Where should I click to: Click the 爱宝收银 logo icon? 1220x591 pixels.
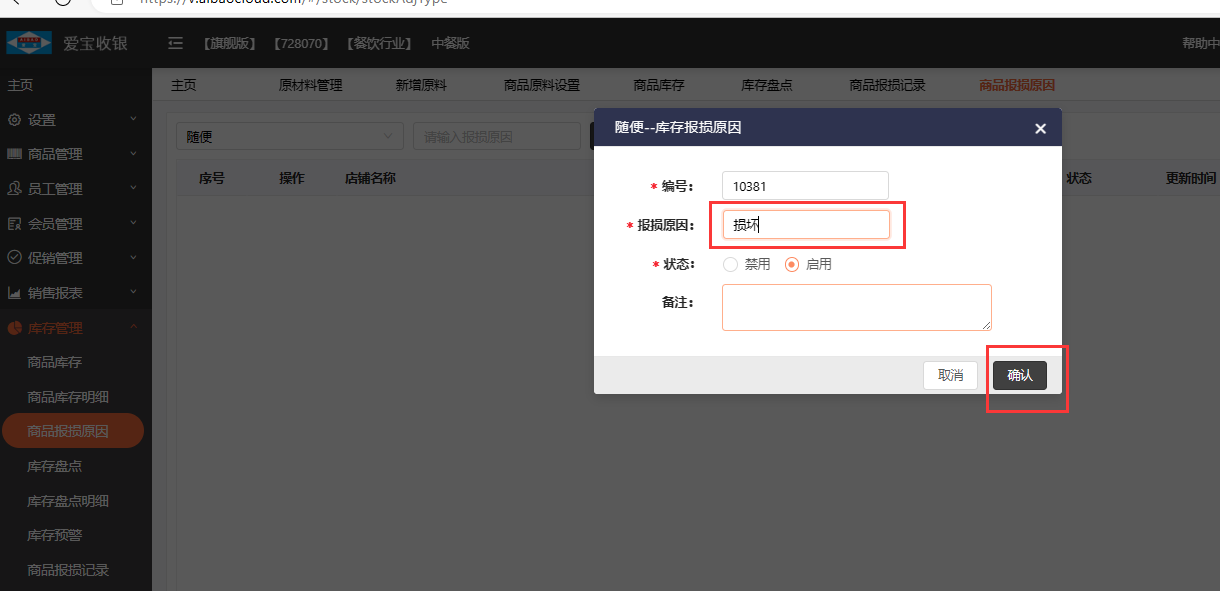pos(29,44)
